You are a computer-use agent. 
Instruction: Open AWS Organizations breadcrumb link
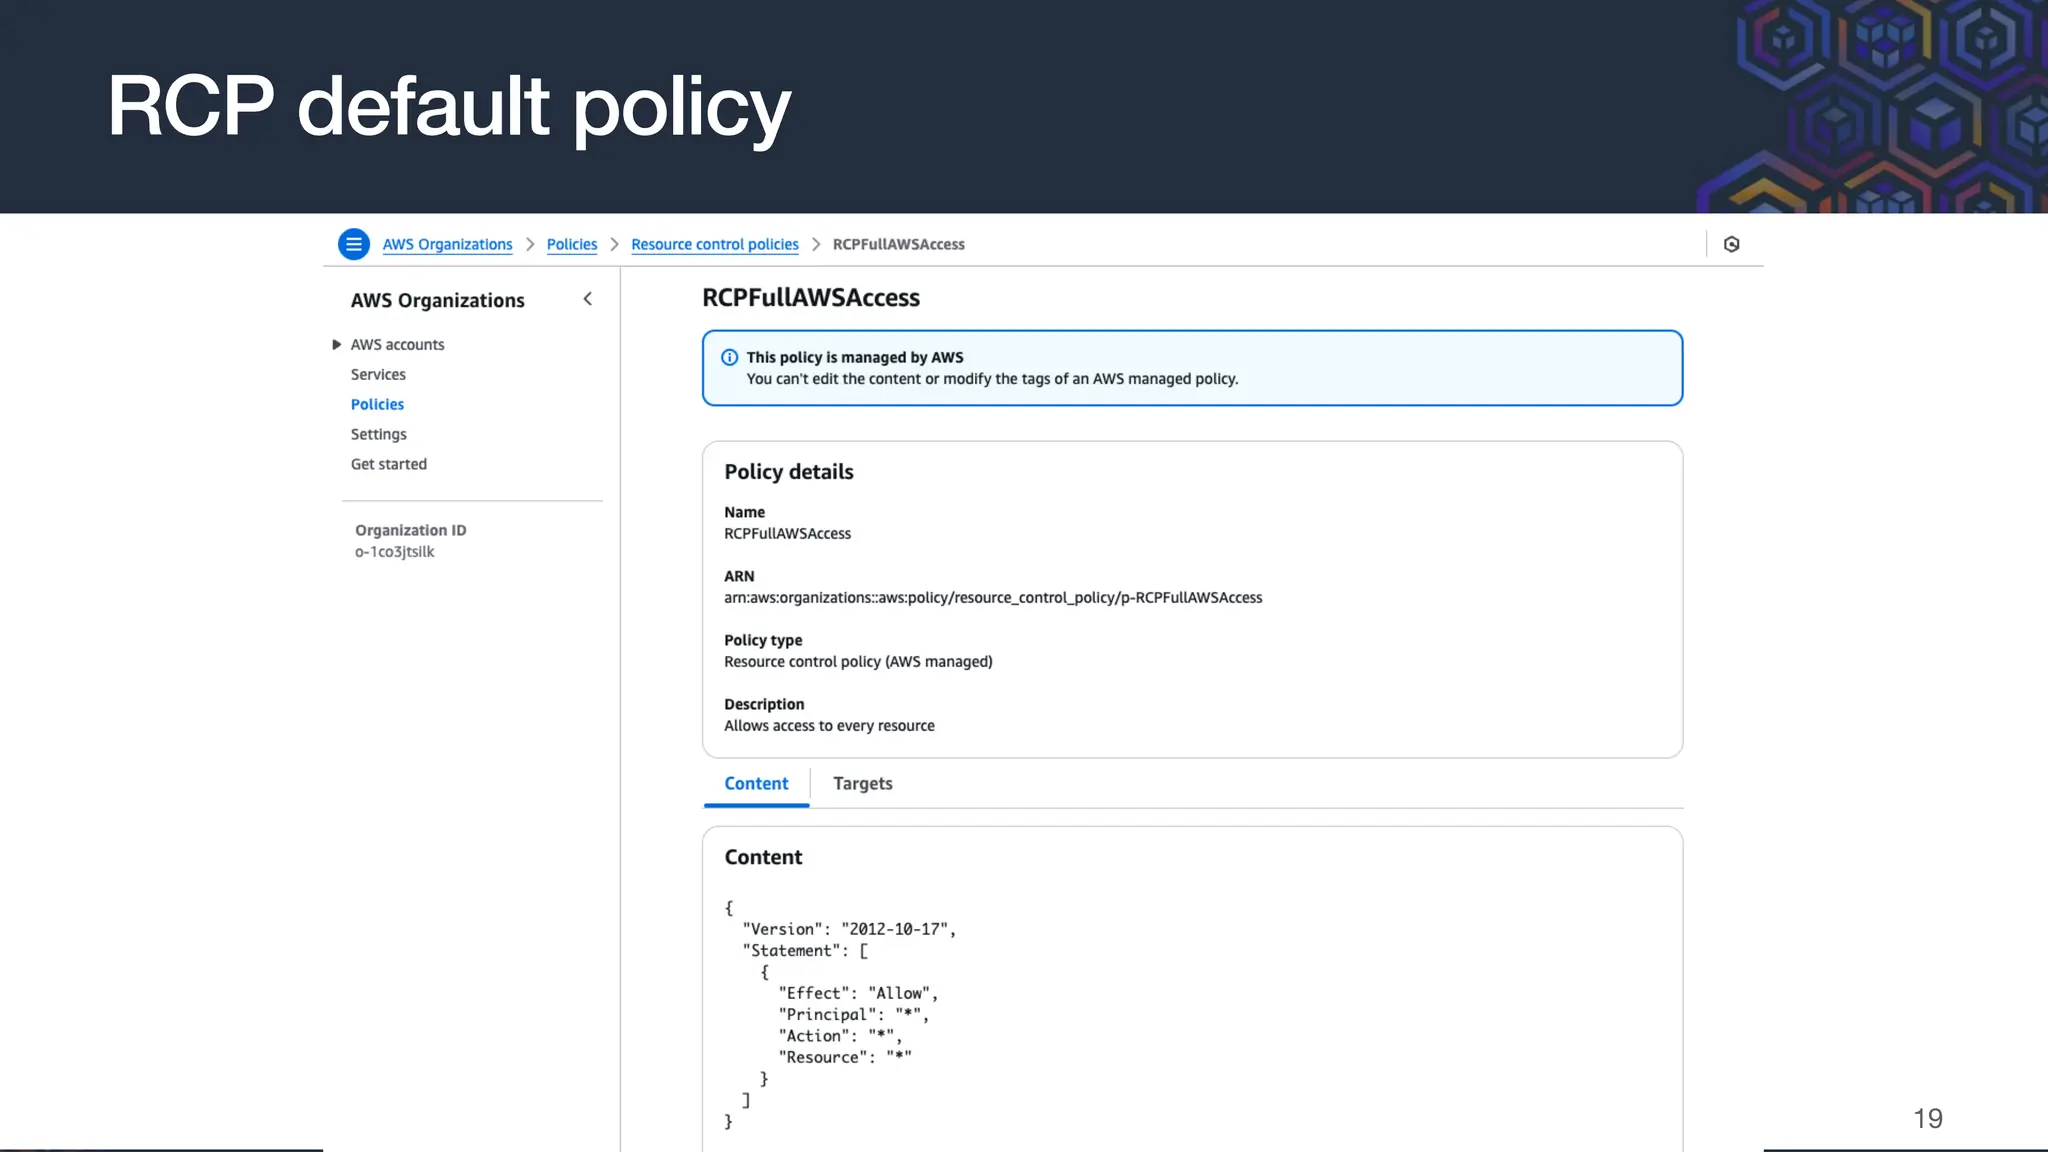pyautogui.click(x=447, y=244)
